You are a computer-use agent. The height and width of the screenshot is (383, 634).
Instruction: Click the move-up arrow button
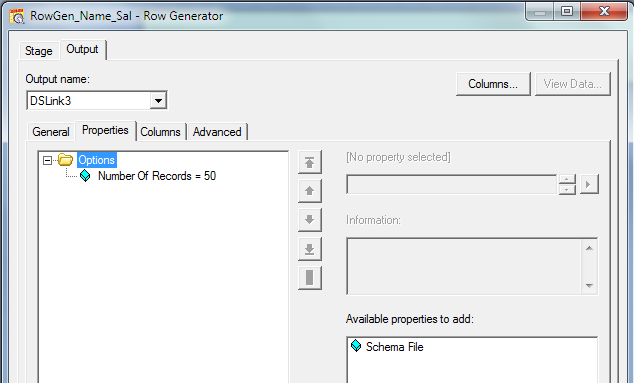tap(310, 191)
